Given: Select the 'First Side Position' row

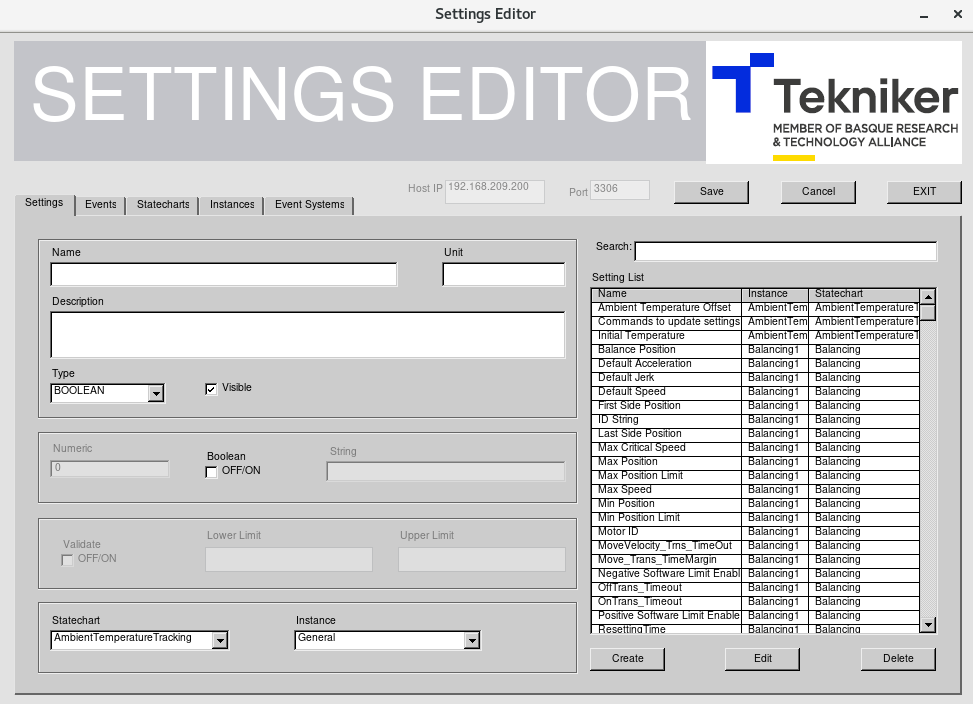Looking at the screenshot, I should coord(755,406).
